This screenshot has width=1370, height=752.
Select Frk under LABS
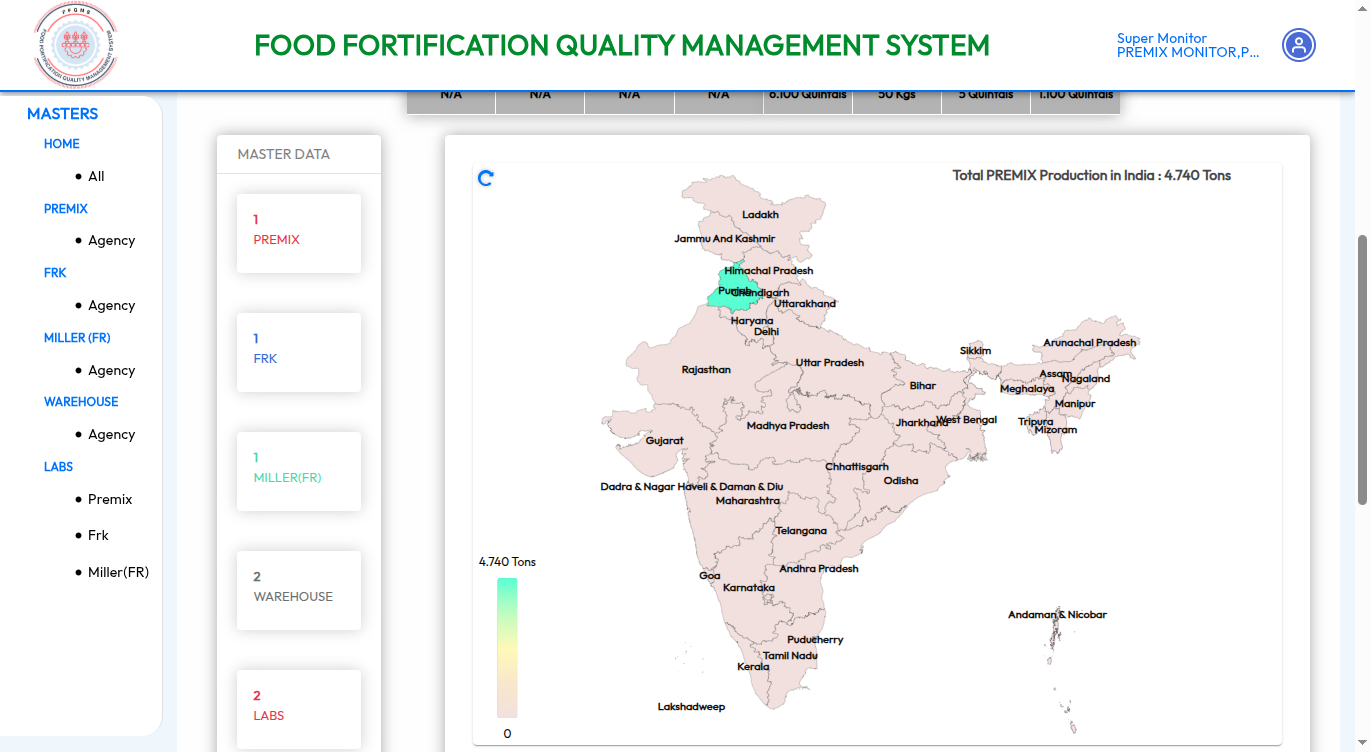click(98, 536)
